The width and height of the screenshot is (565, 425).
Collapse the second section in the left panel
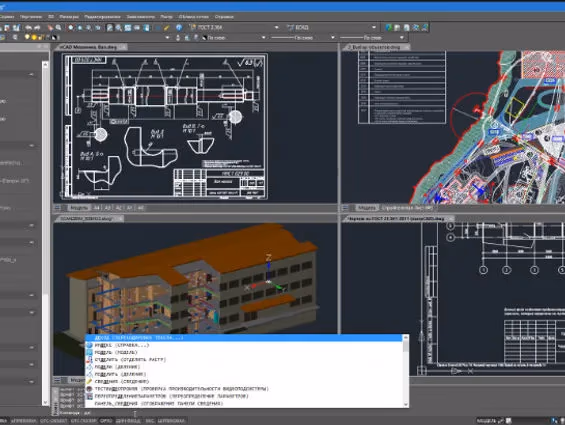coord(31,146)
